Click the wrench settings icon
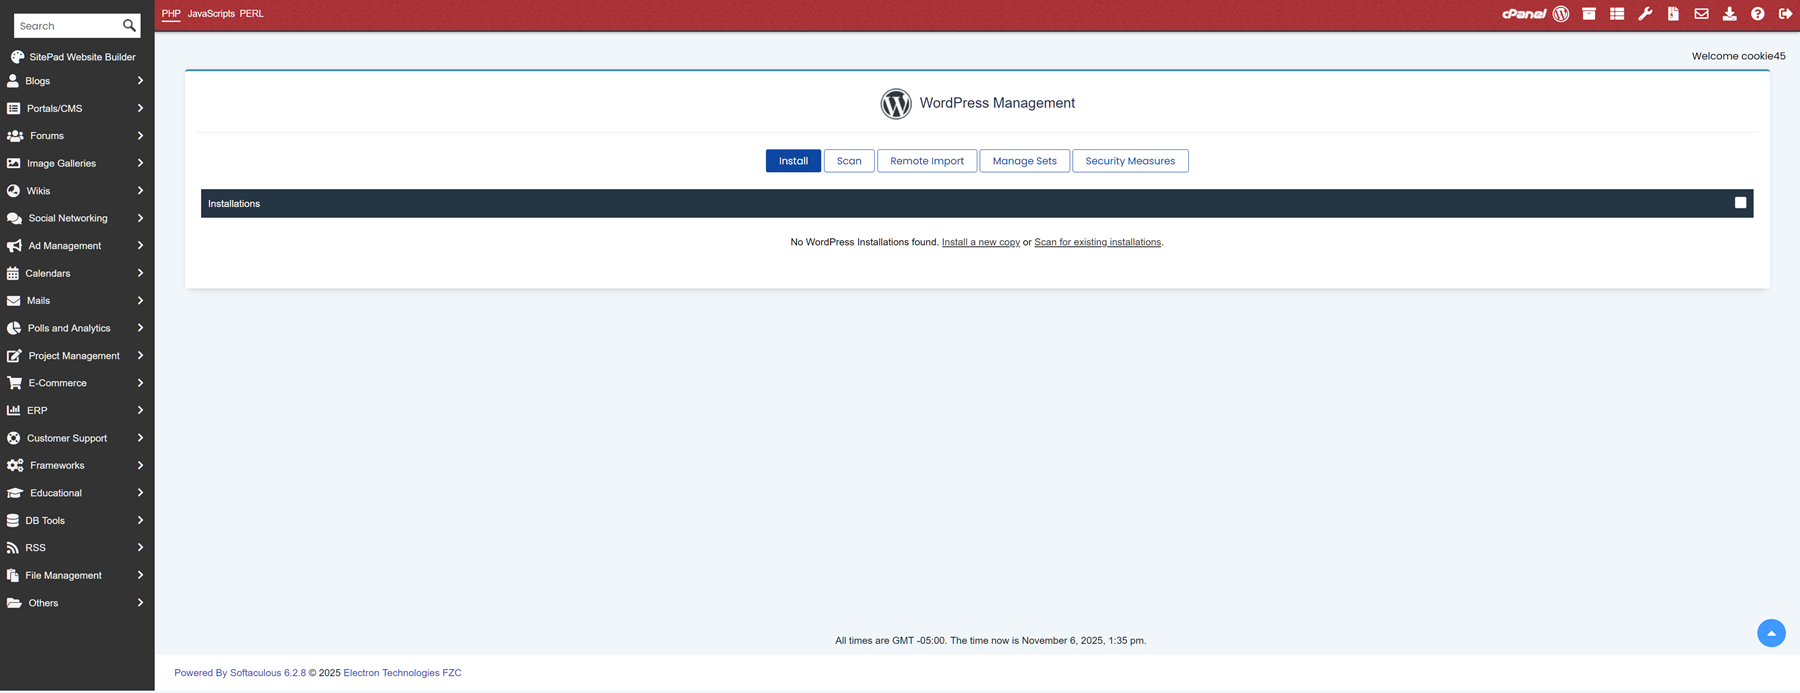 [1645, 14]
